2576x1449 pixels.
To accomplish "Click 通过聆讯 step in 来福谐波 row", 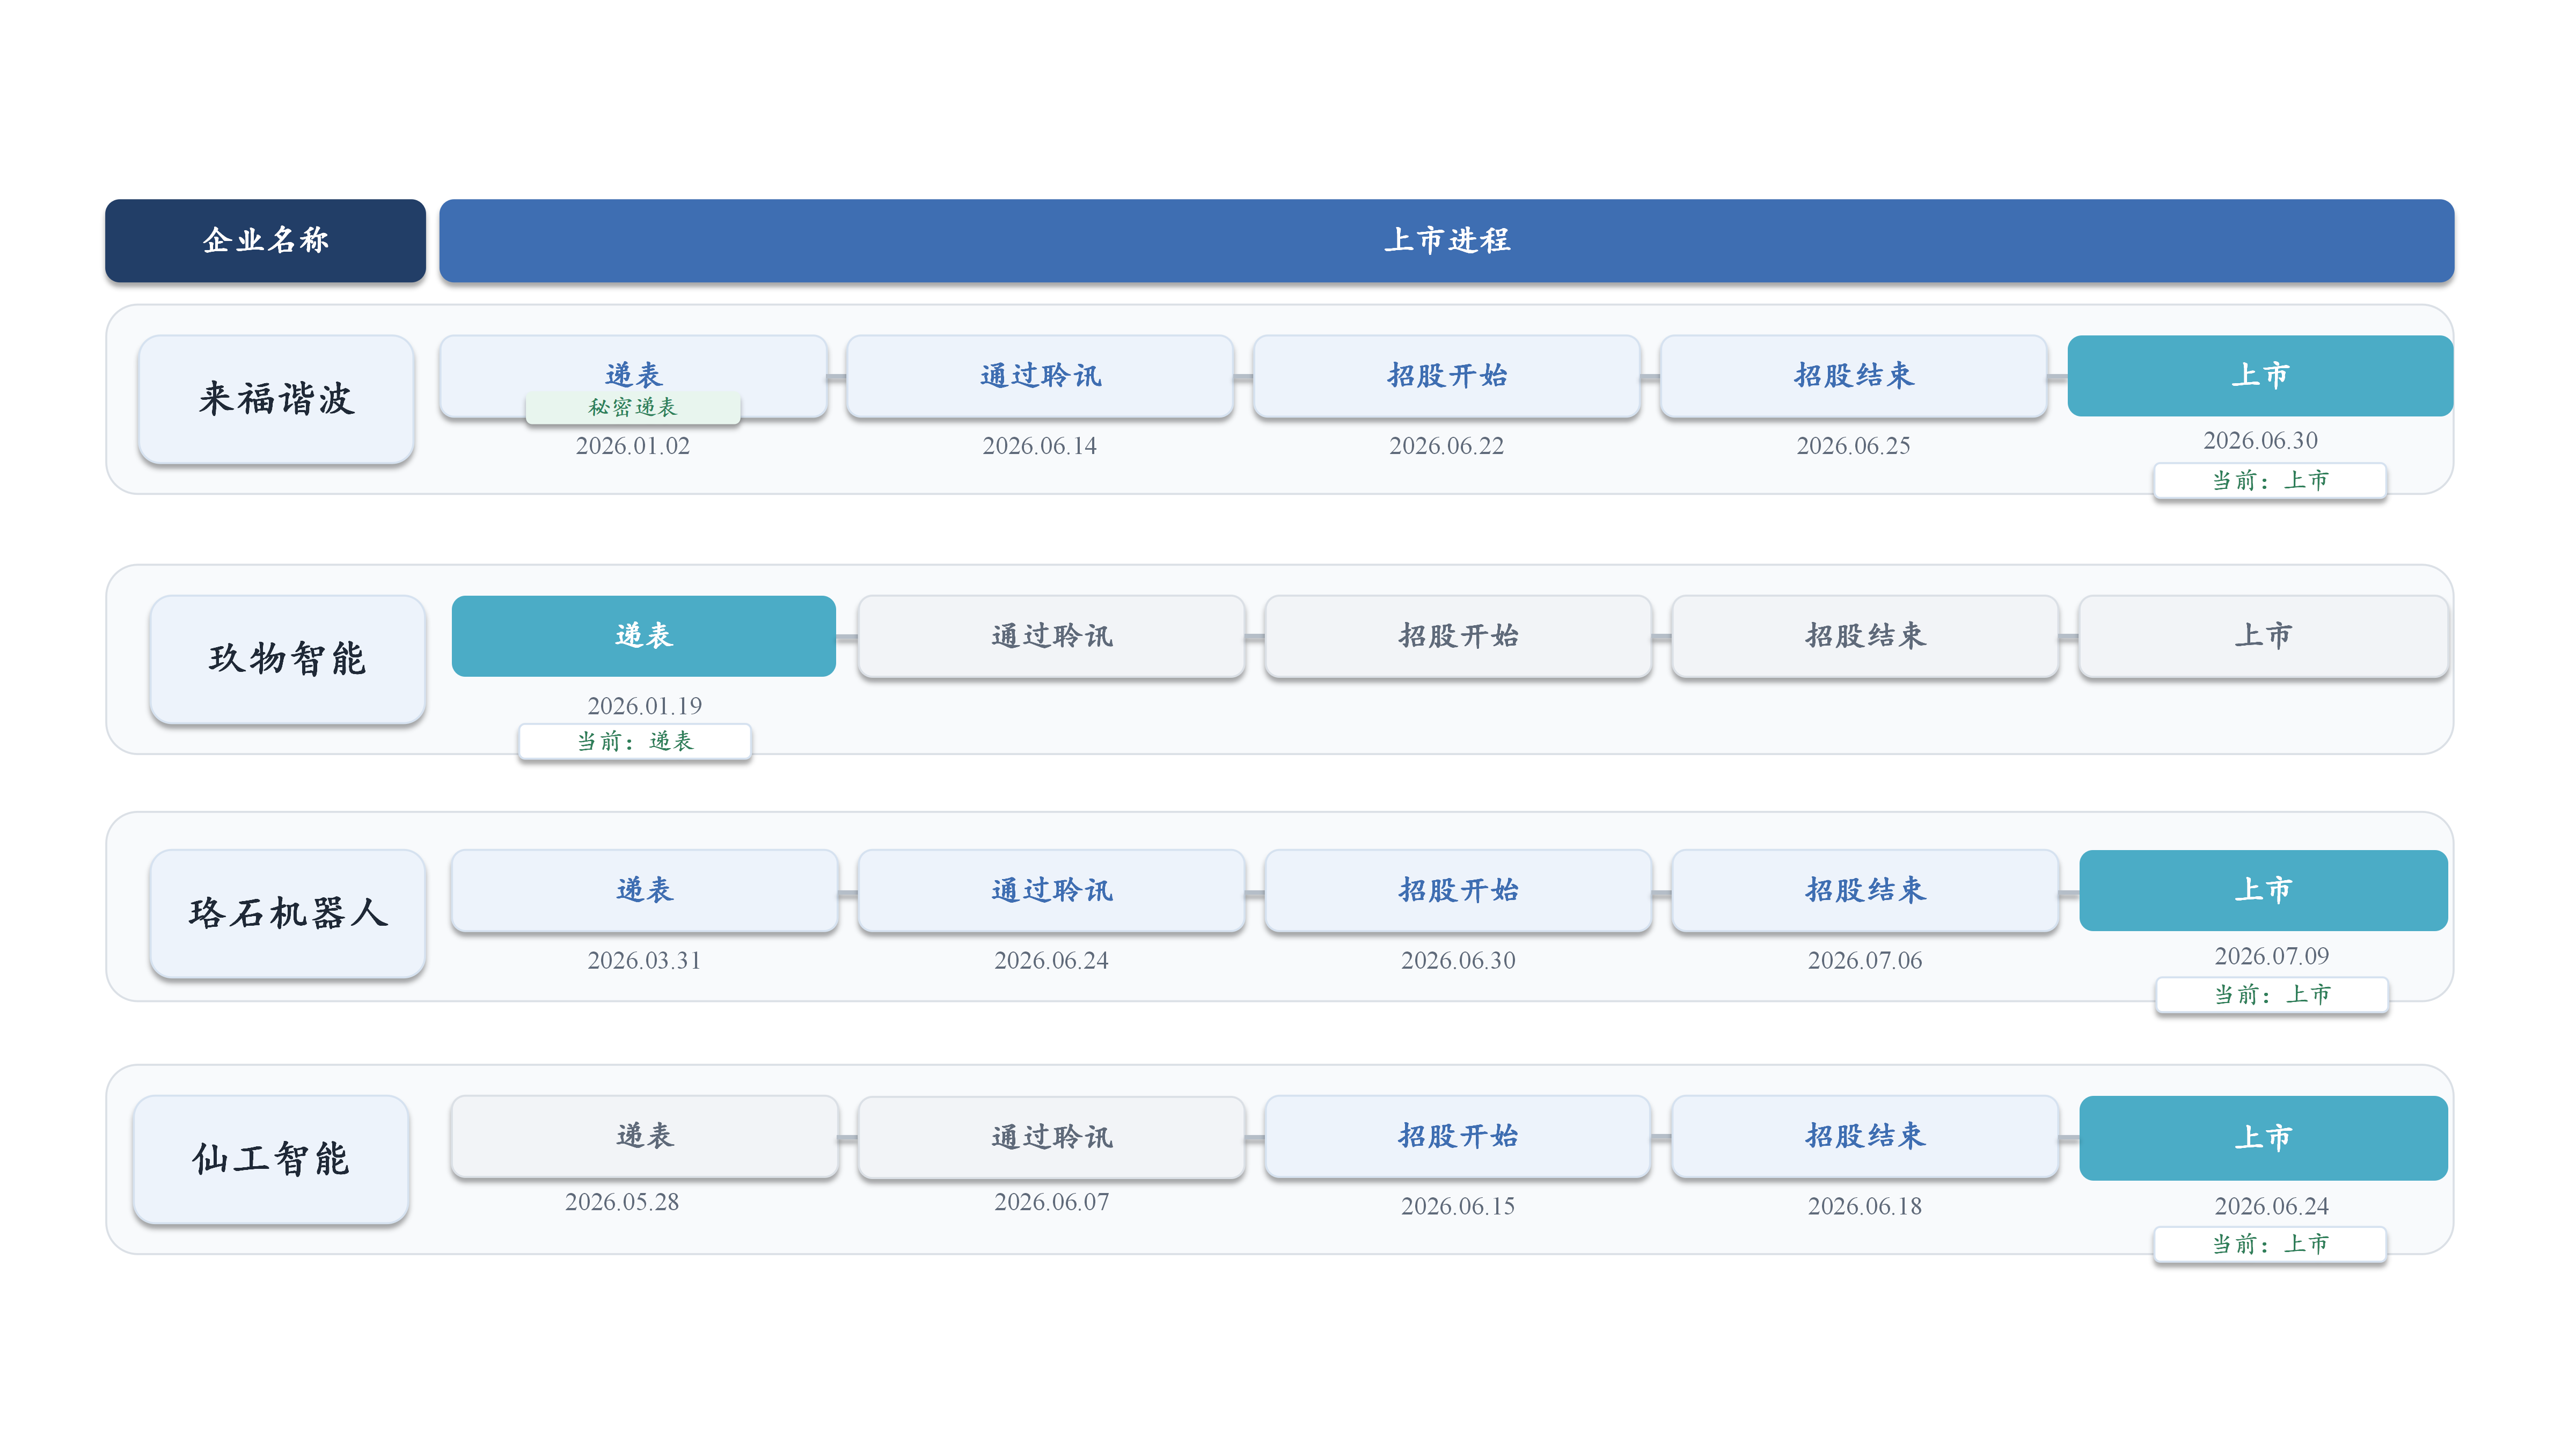I will point(1040,376).
